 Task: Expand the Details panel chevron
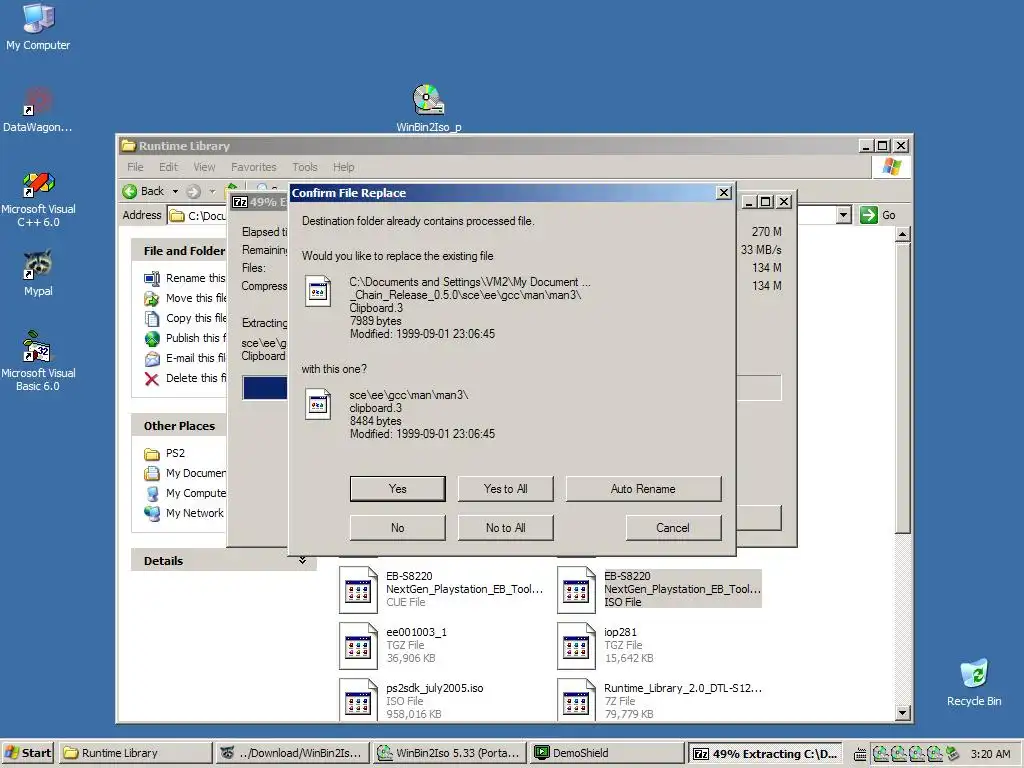tap(302, 560)
